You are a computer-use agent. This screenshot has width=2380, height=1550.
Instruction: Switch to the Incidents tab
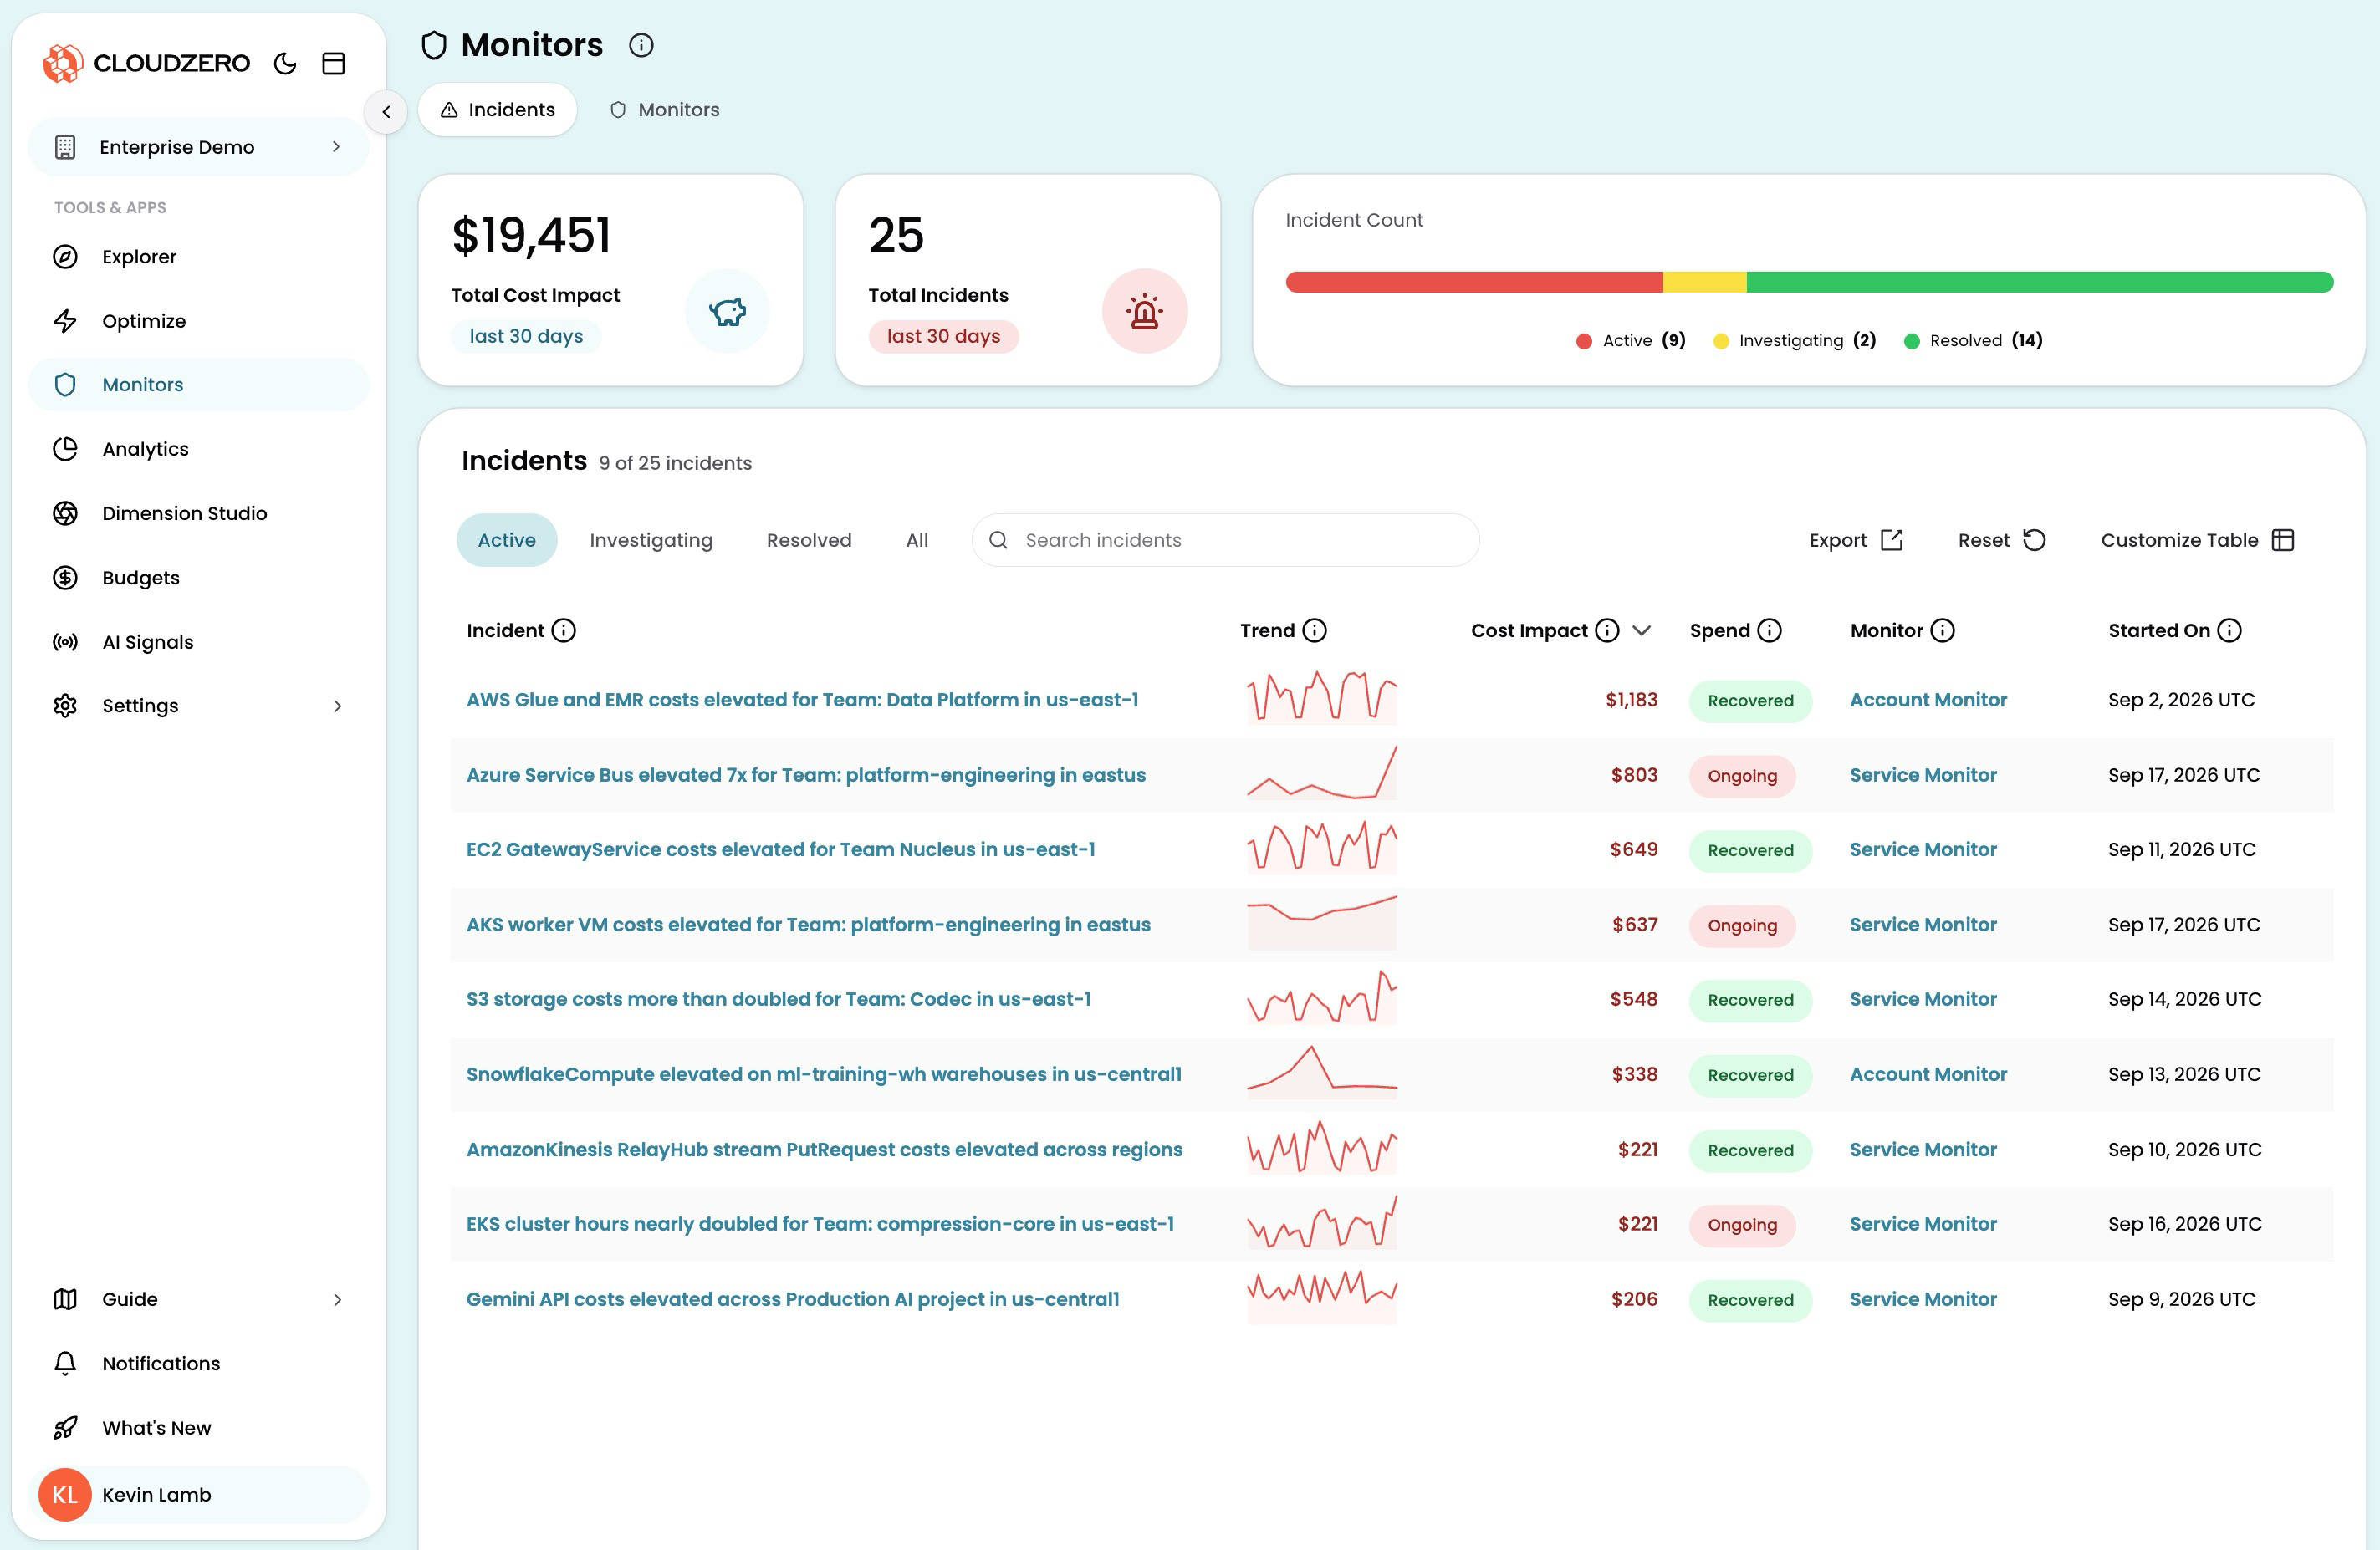[497, 110]
